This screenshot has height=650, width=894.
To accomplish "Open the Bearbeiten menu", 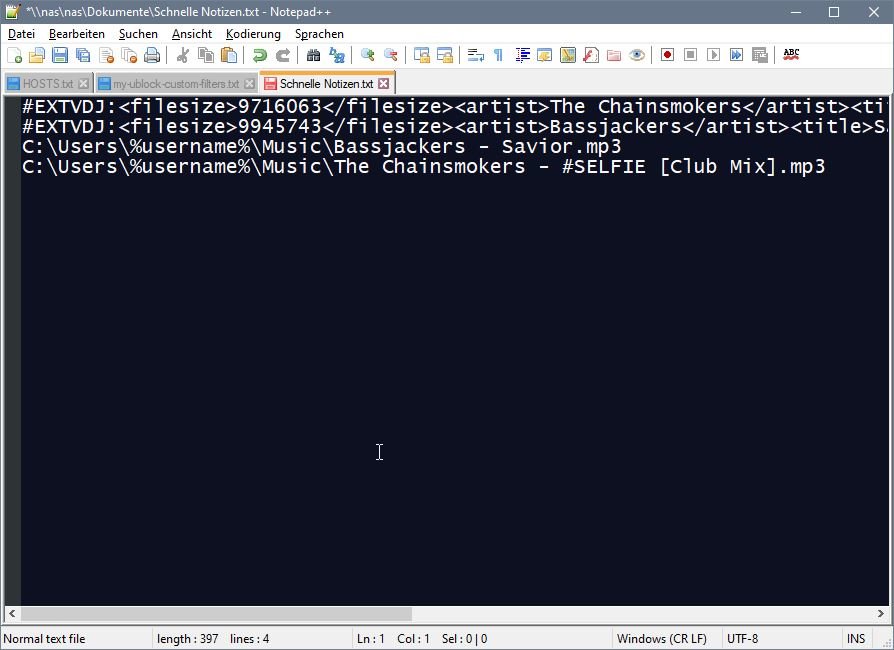I will (x=77, y=34).
